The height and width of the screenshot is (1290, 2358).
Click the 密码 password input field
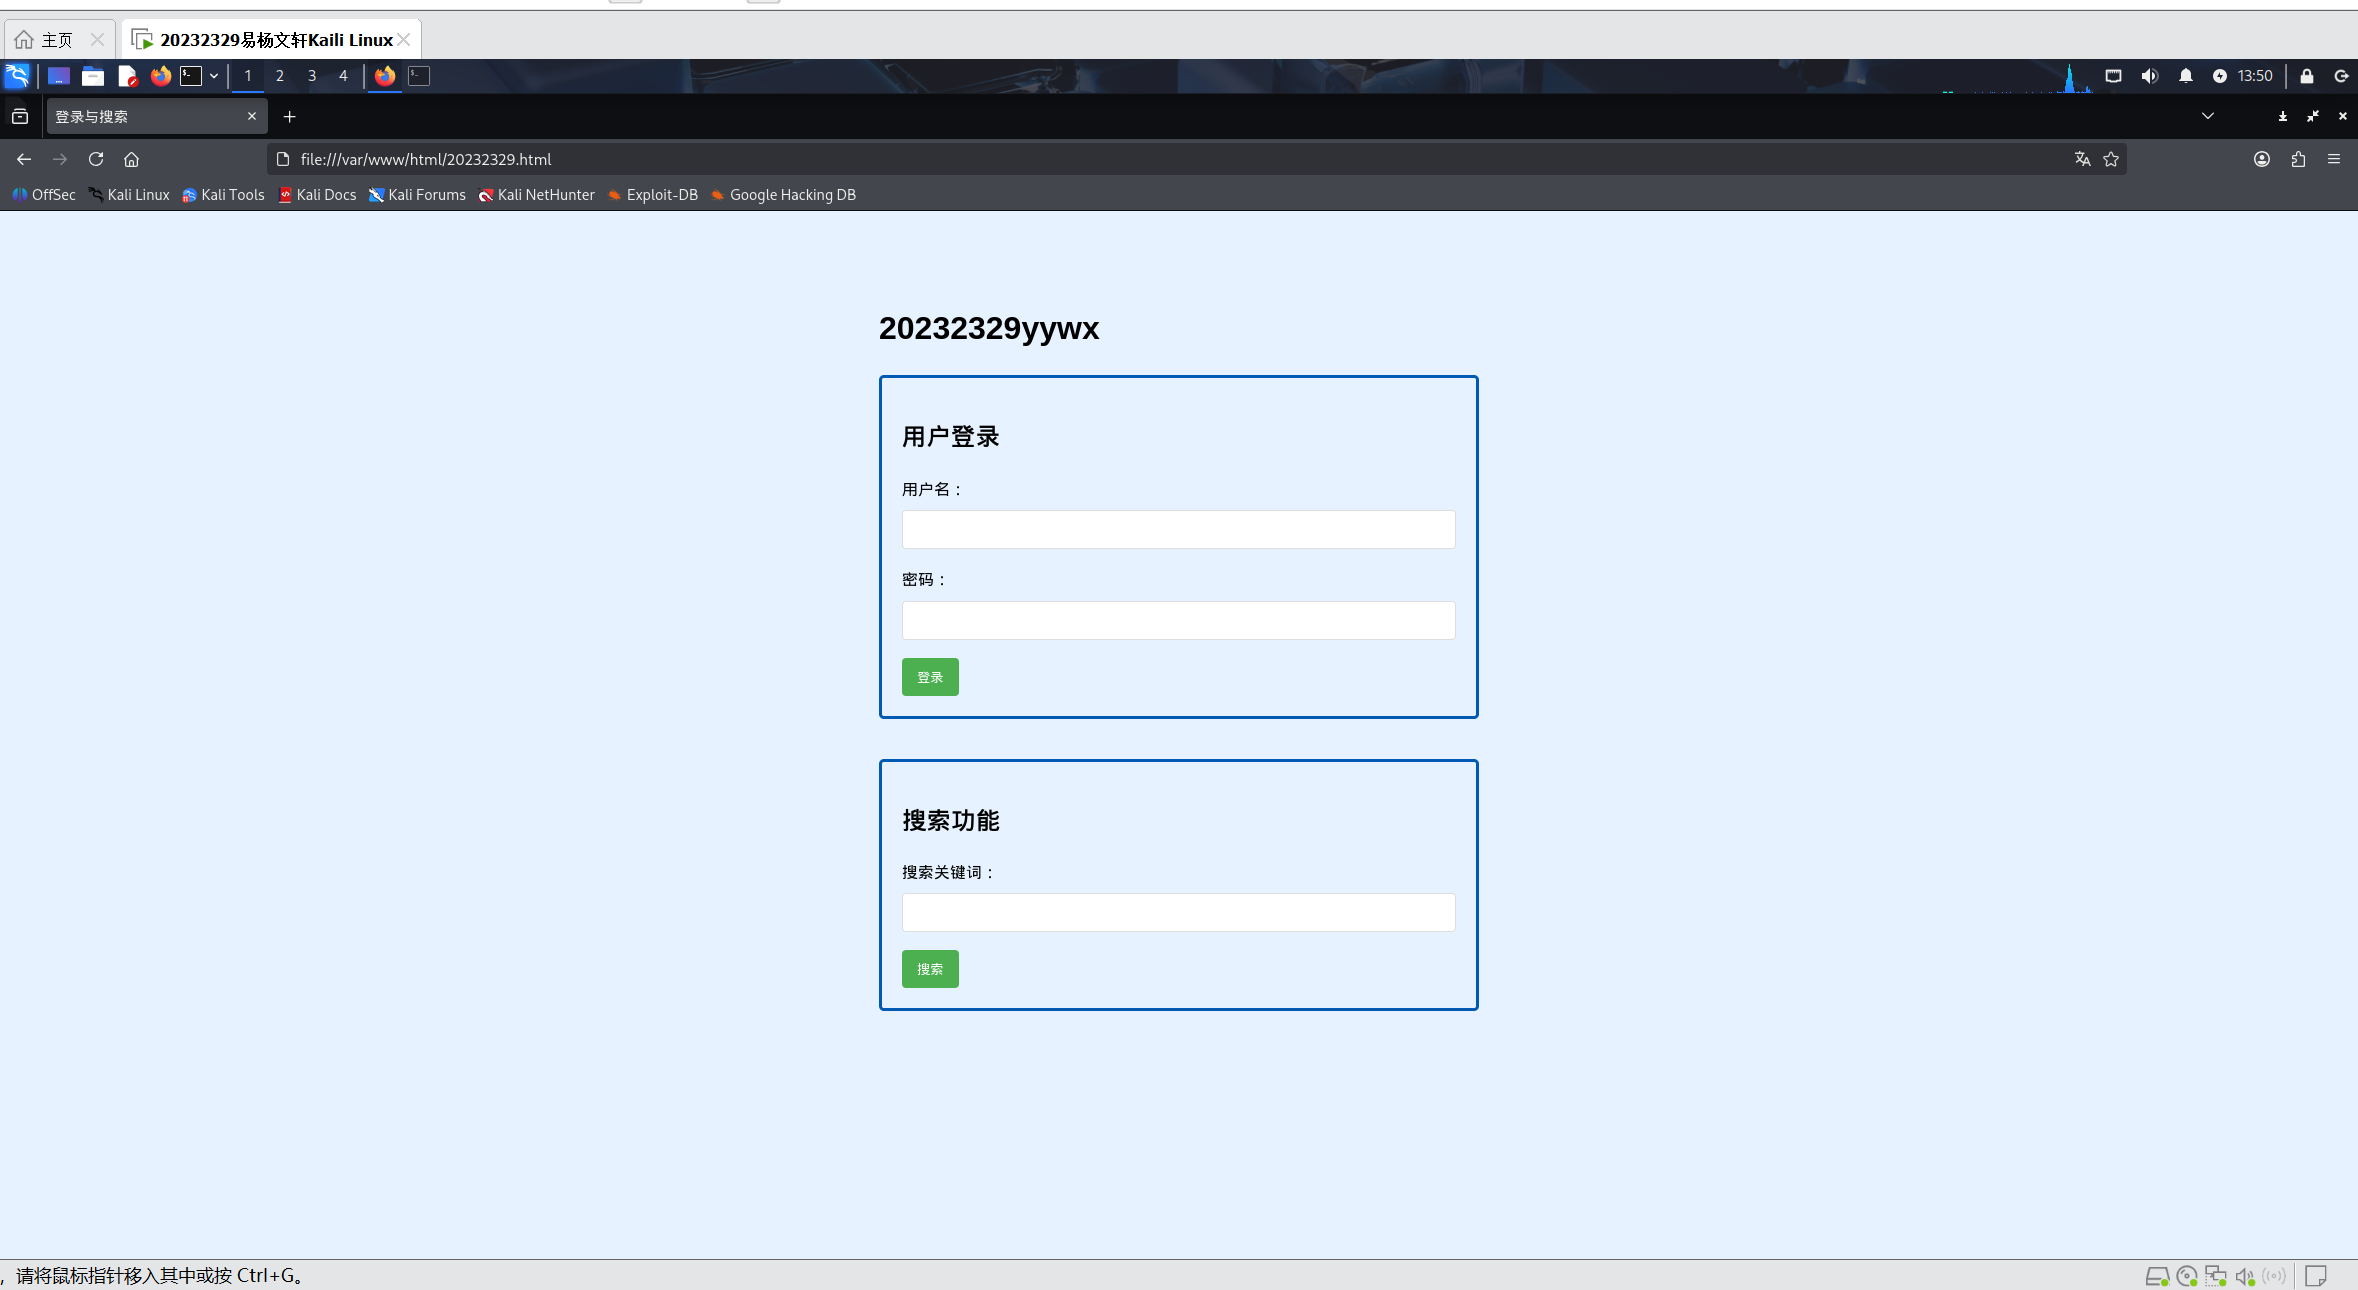(x=1178, y=620)
